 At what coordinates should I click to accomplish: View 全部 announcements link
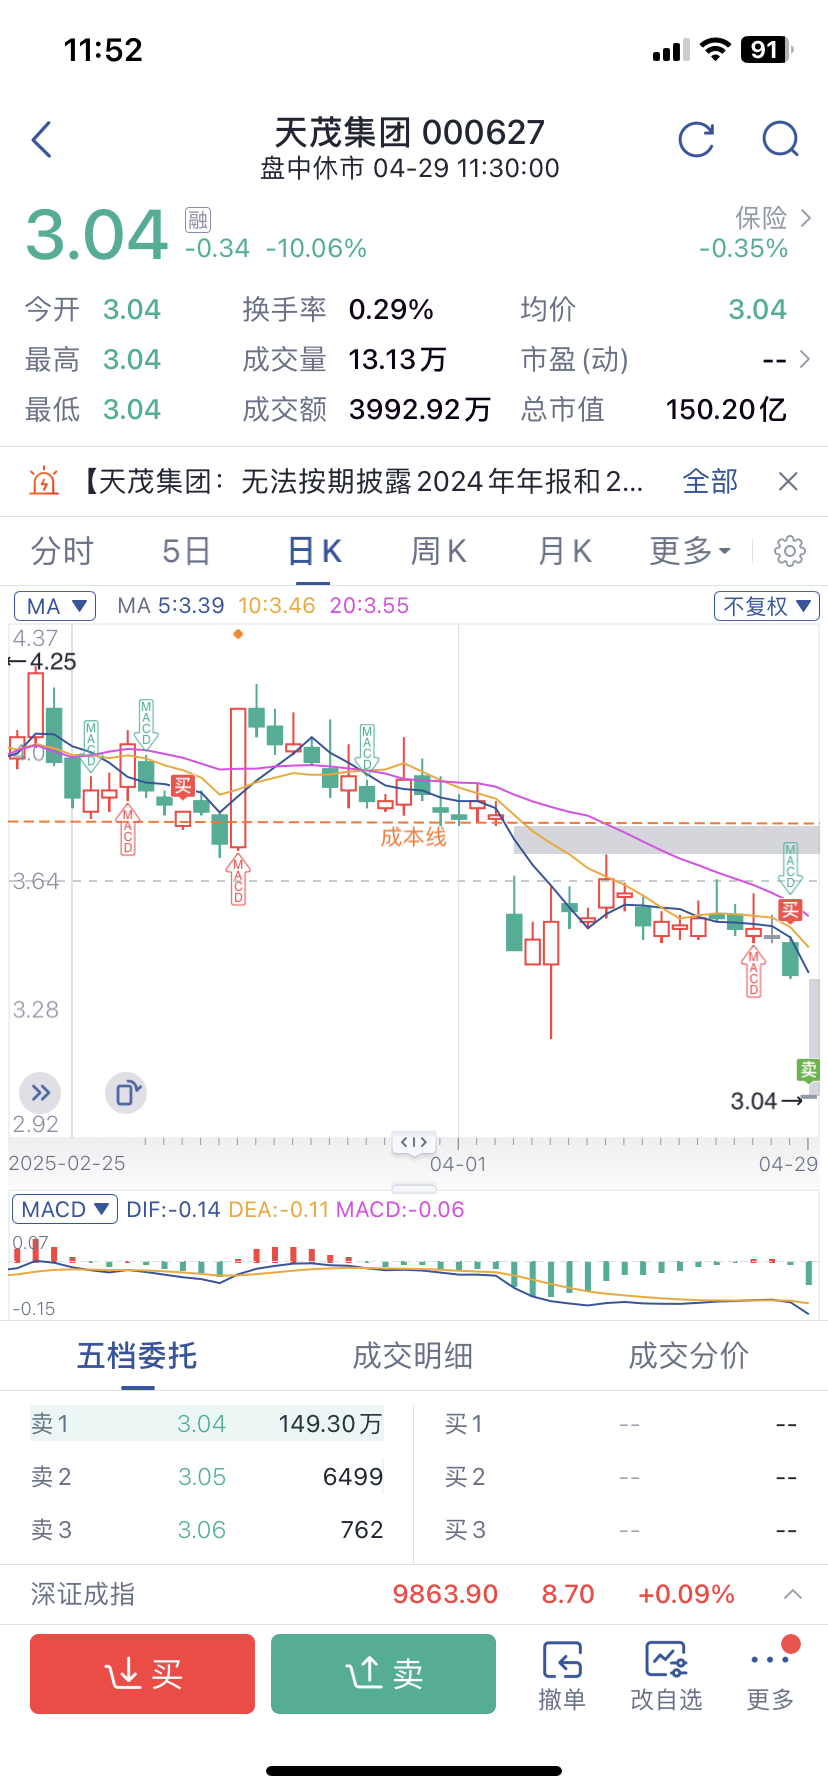pyautogui.click(x=710, y=482)
